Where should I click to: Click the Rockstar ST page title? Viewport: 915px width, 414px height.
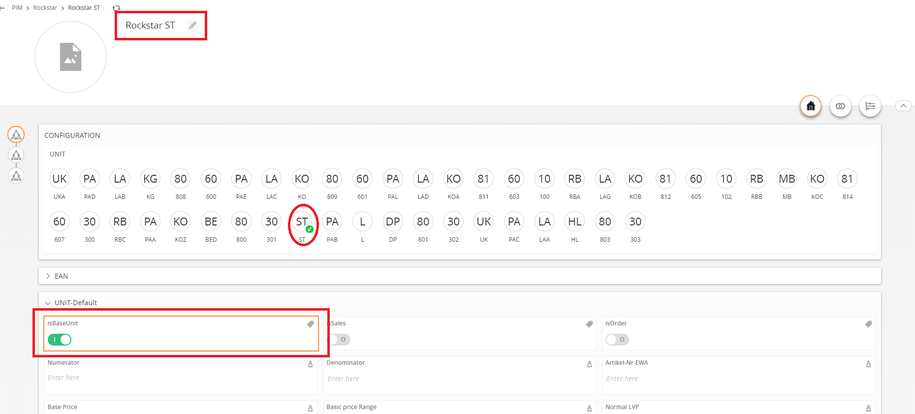pos(150,25)
